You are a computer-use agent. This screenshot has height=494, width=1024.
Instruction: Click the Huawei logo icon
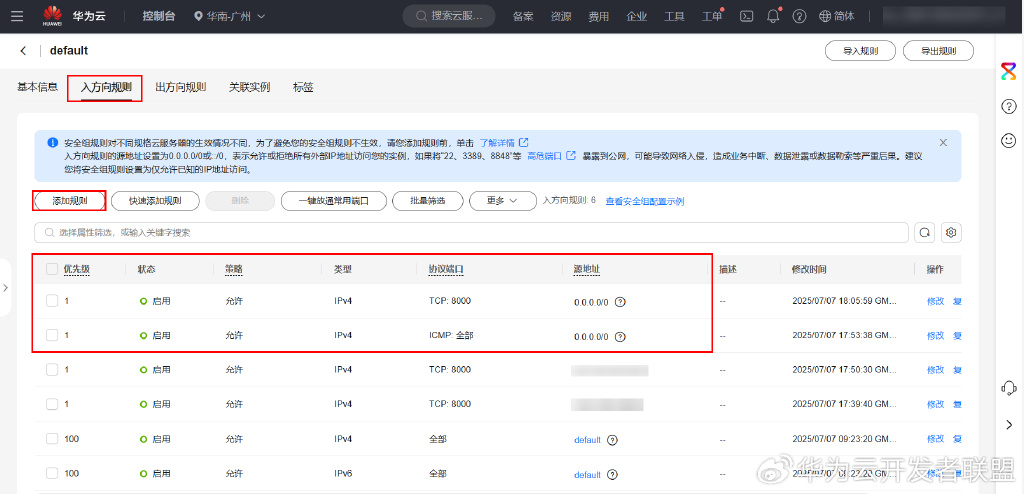53,16
